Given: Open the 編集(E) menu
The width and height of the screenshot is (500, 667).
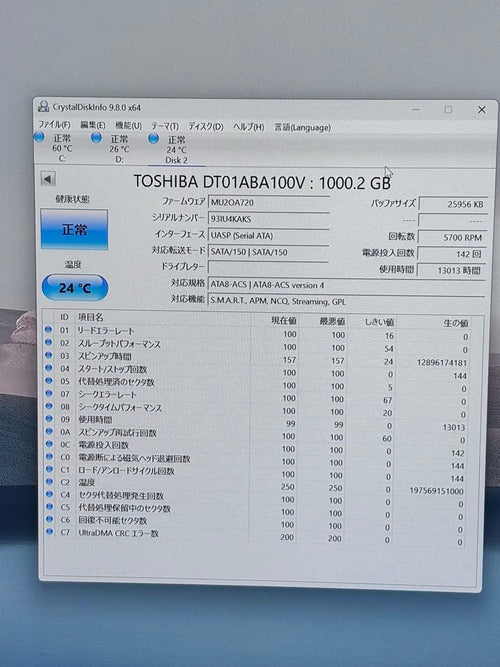Looking at the screenshot, I should coord(92,125).
